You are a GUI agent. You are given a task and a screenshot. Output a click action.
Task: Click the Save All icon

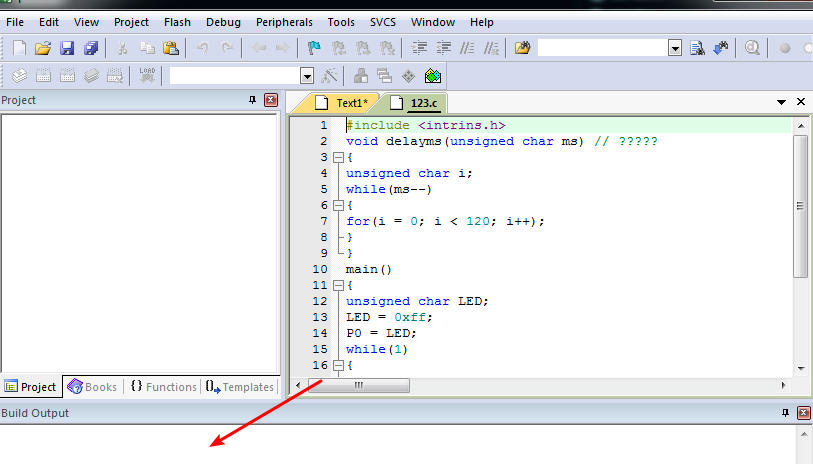[x=91, y=48]
